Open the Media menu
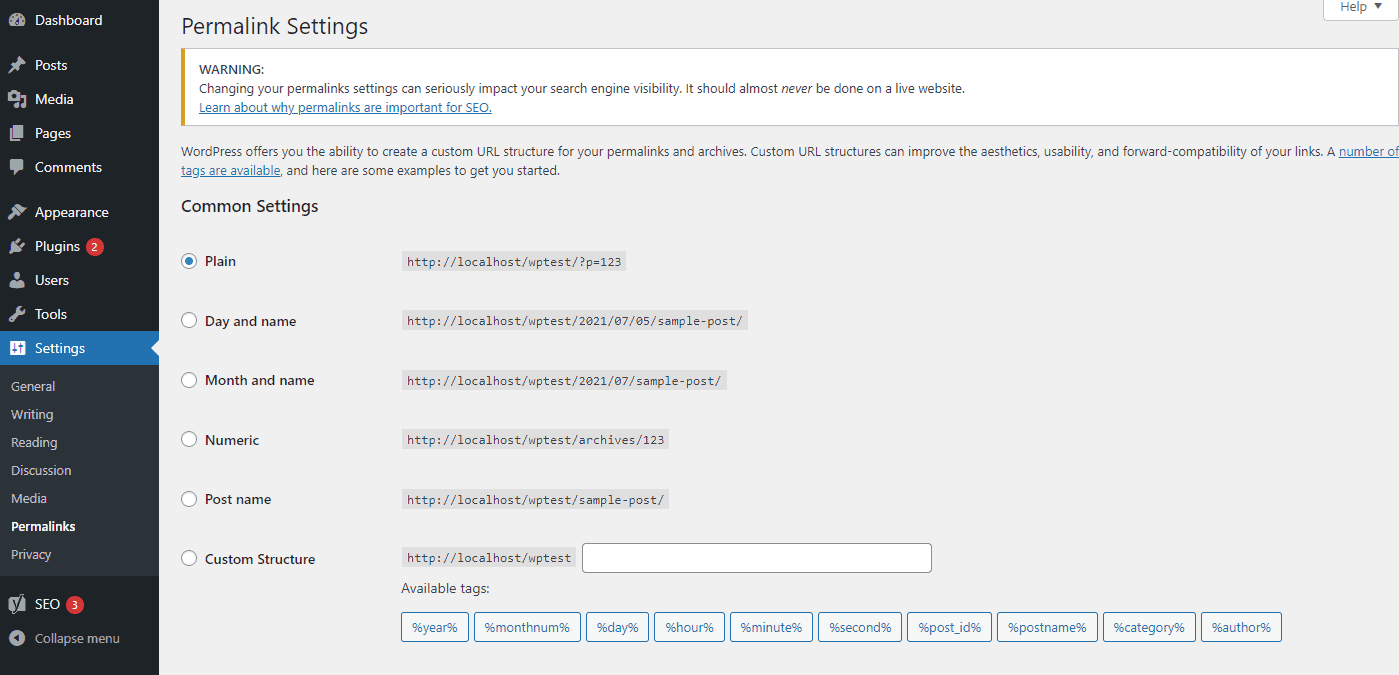1399x675 pixels. [79, 99]
